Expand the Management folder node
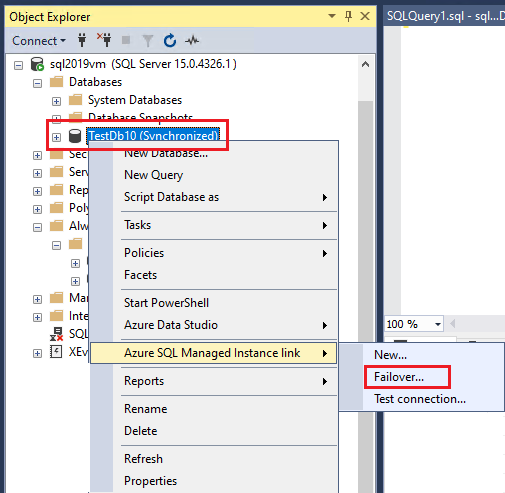 [37, 299]
